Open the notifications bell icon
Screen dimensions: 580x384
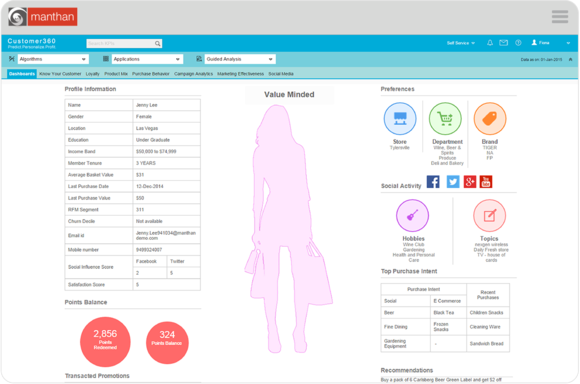pyautogui.click(x=490, y=43)
